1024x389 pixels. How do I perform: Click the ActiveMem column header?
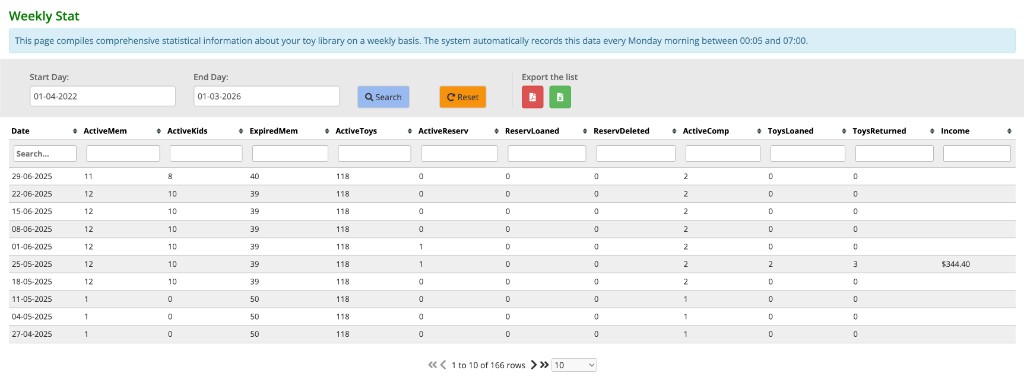click(105, 131)
